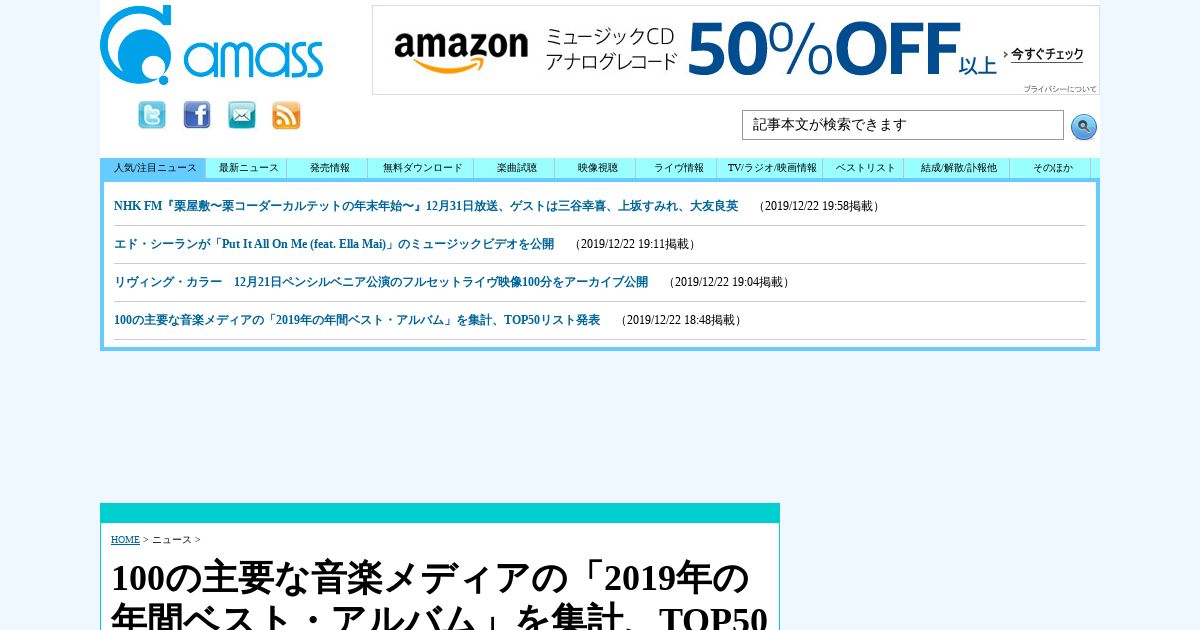This screenshot has height=630, width=1200.
Task: Click the HOME breadcrumb link
Action: coord(125,540)
